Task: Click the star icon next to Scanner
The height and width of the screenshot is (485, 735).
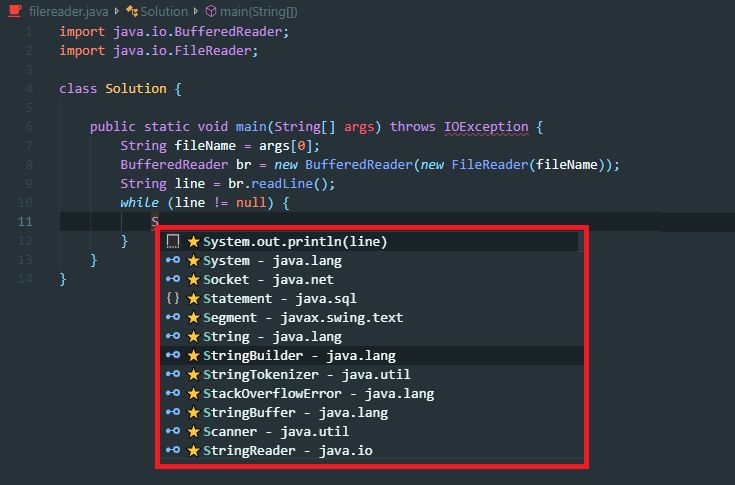Action: (194, 432)
